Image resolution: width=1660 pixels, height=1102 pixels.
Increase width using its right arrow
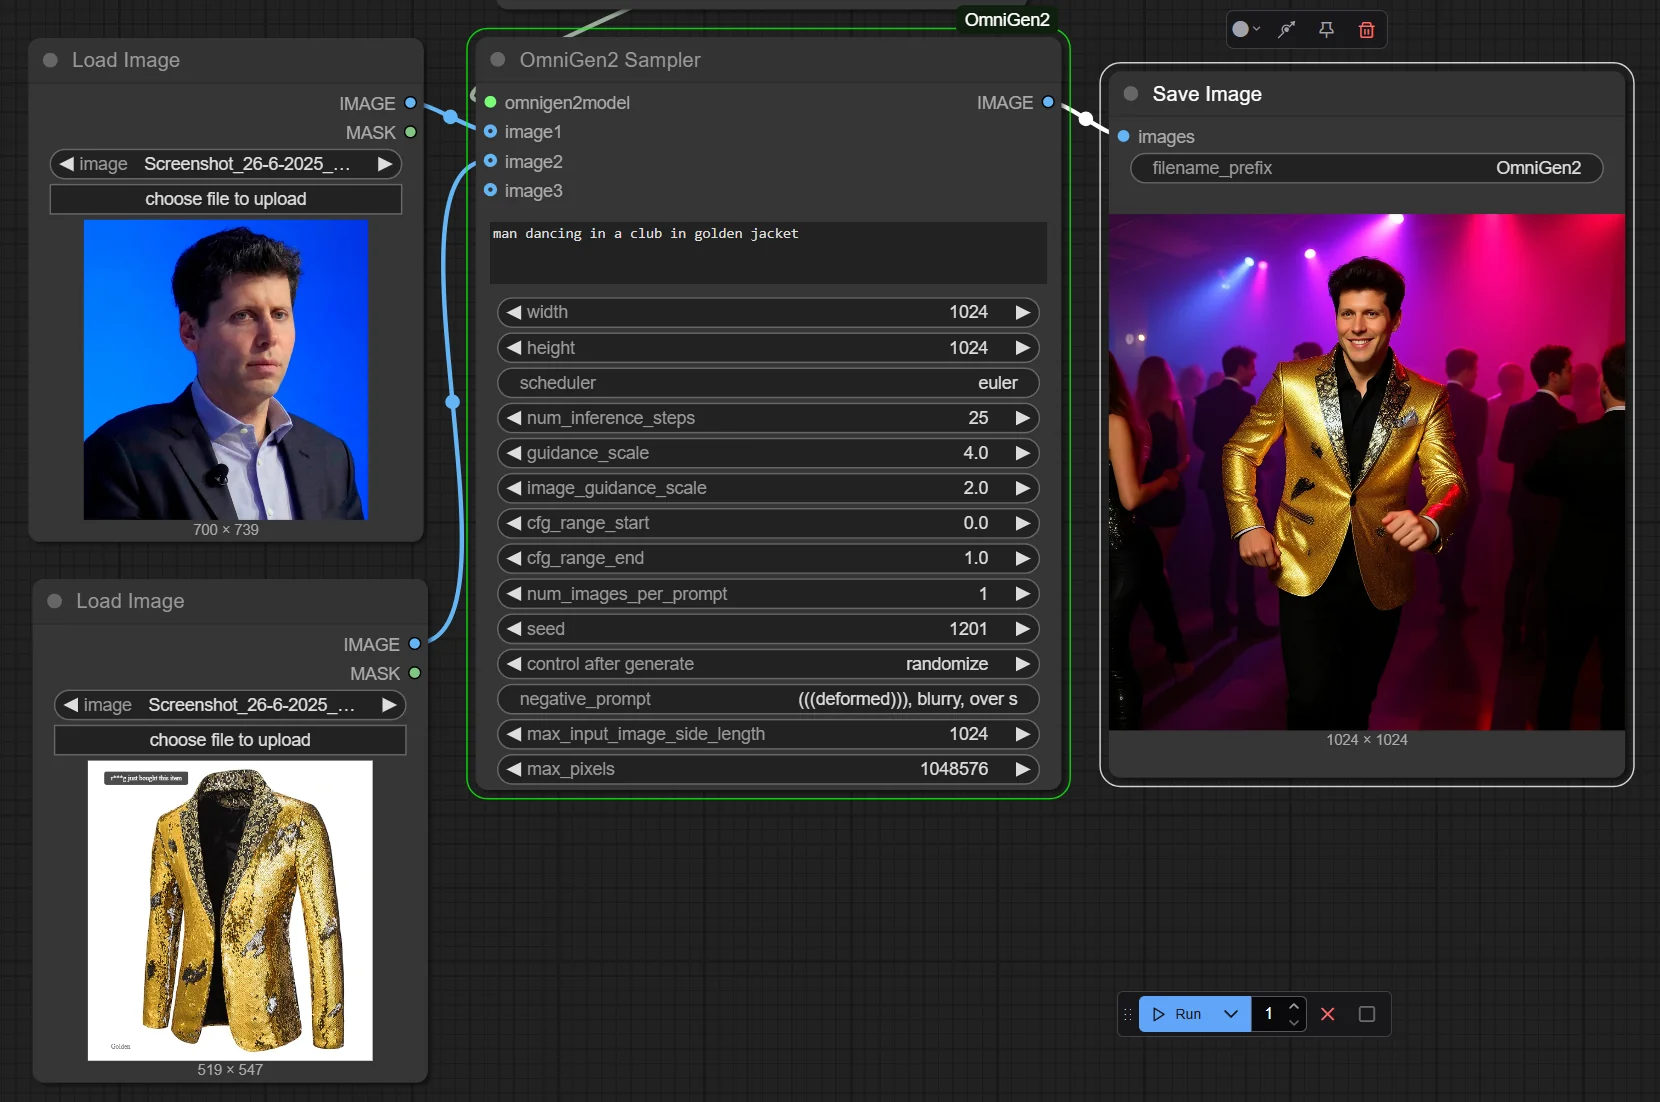click(x=1022, y=312)
